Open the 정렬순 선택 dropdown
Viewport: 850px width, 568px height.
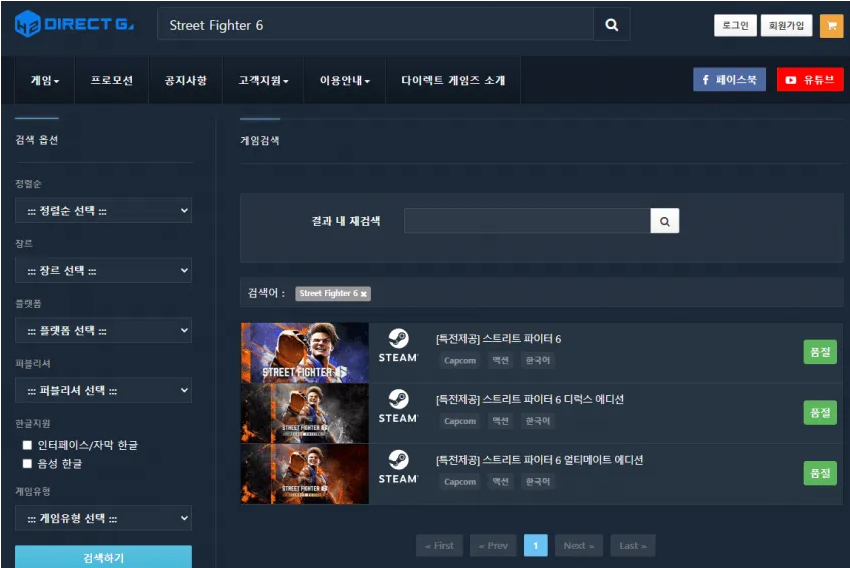pyautogui.click(x=103, y=211)
